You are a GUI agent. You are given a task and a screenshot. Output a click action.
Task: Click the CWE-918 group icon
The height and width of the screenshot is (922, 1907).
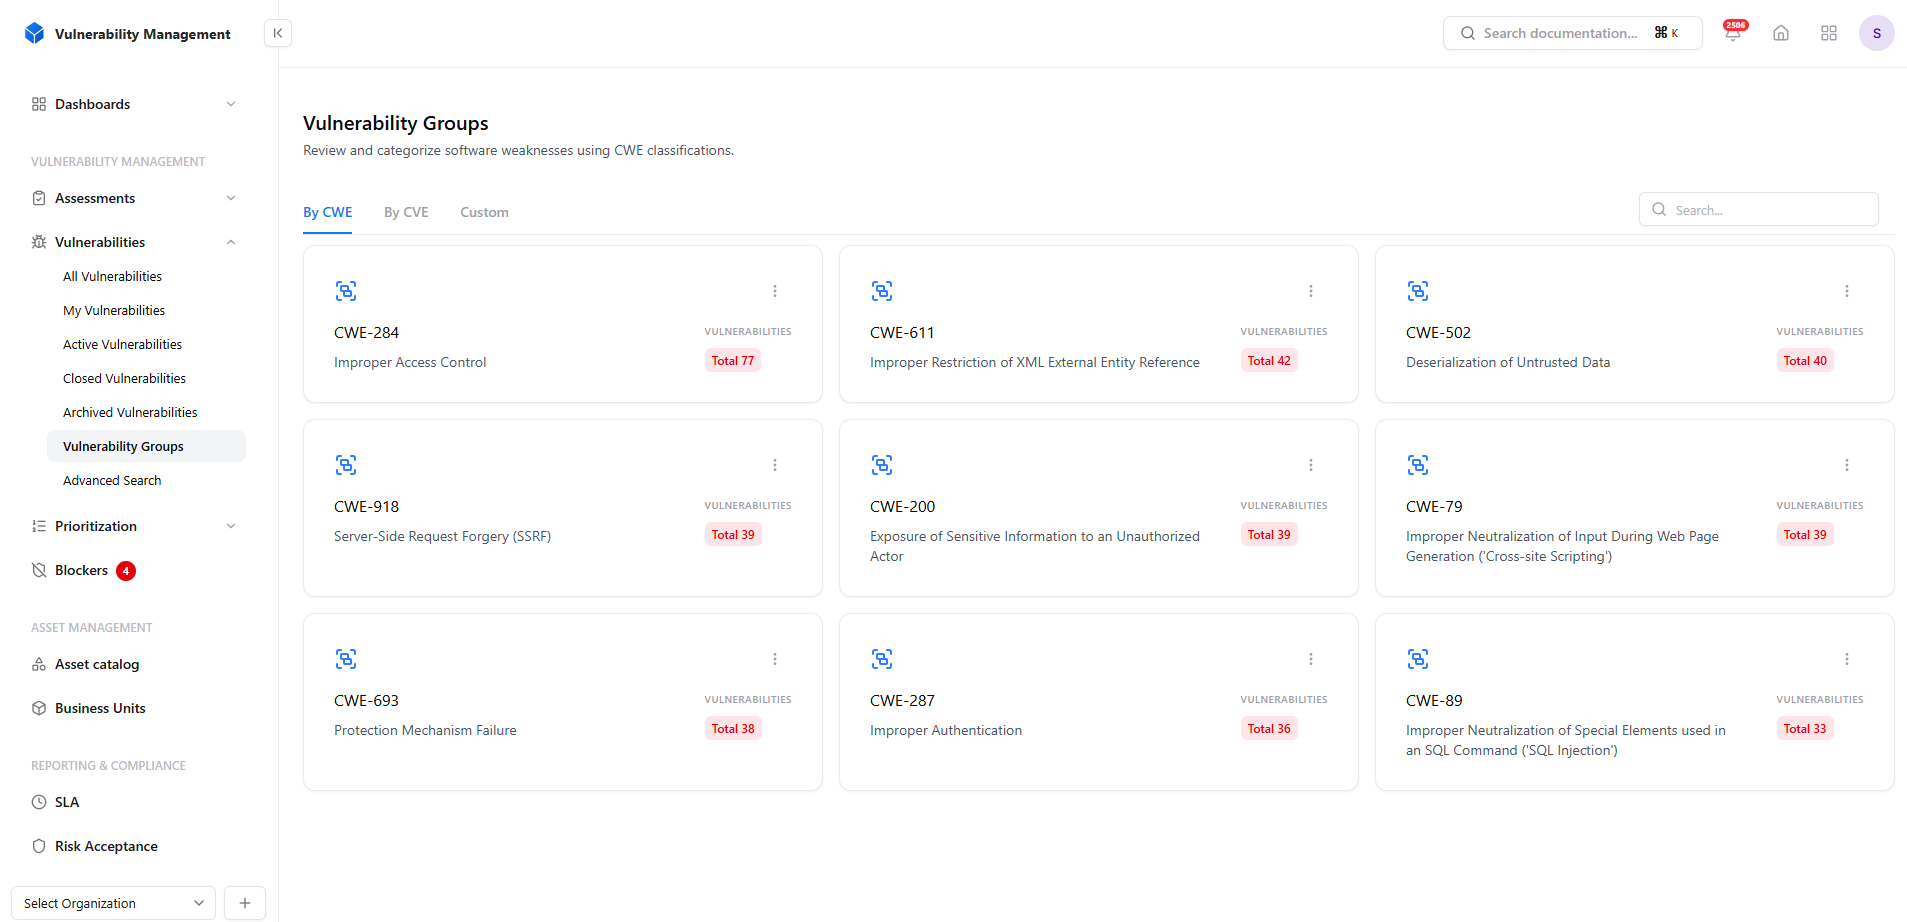[x=346, y=465]
